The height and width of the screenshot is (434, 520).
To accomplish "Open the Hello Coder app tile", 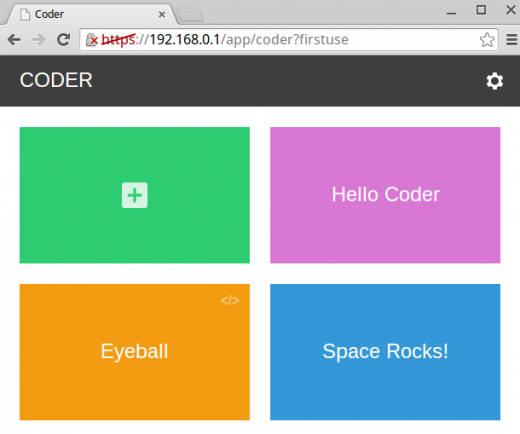I will click(385, 195).
